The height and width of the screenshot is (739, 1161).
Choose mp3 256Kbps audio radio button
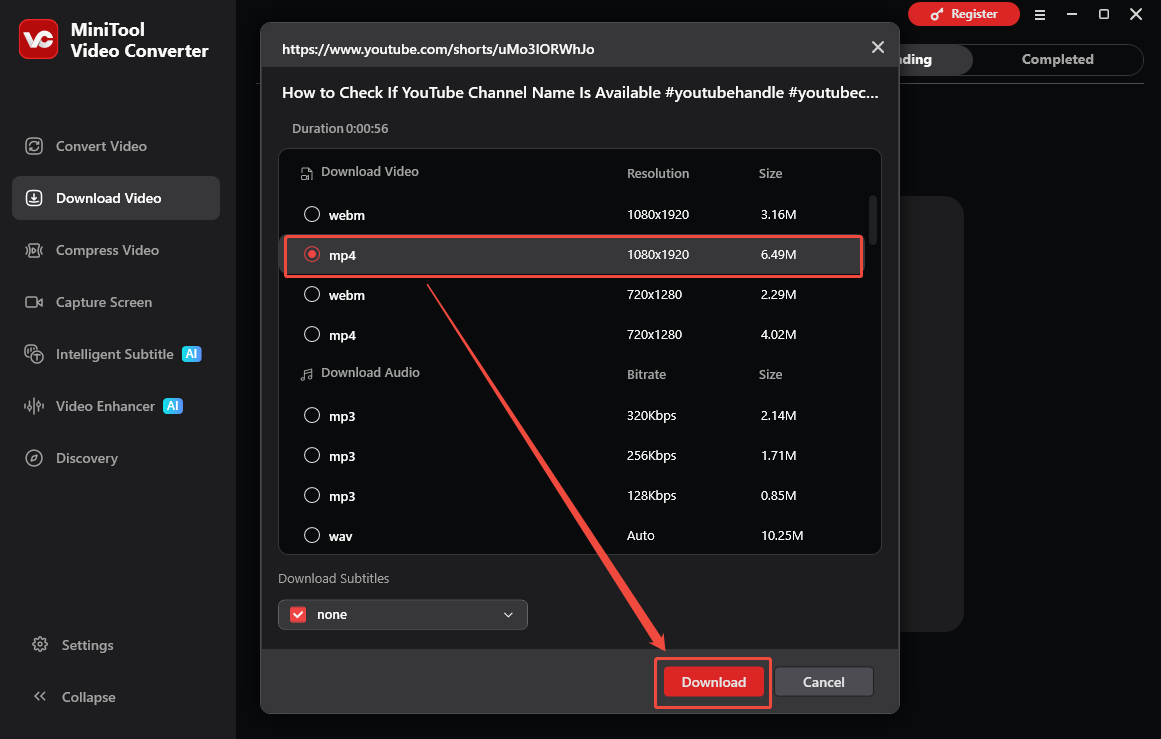[x=312, y=455]
